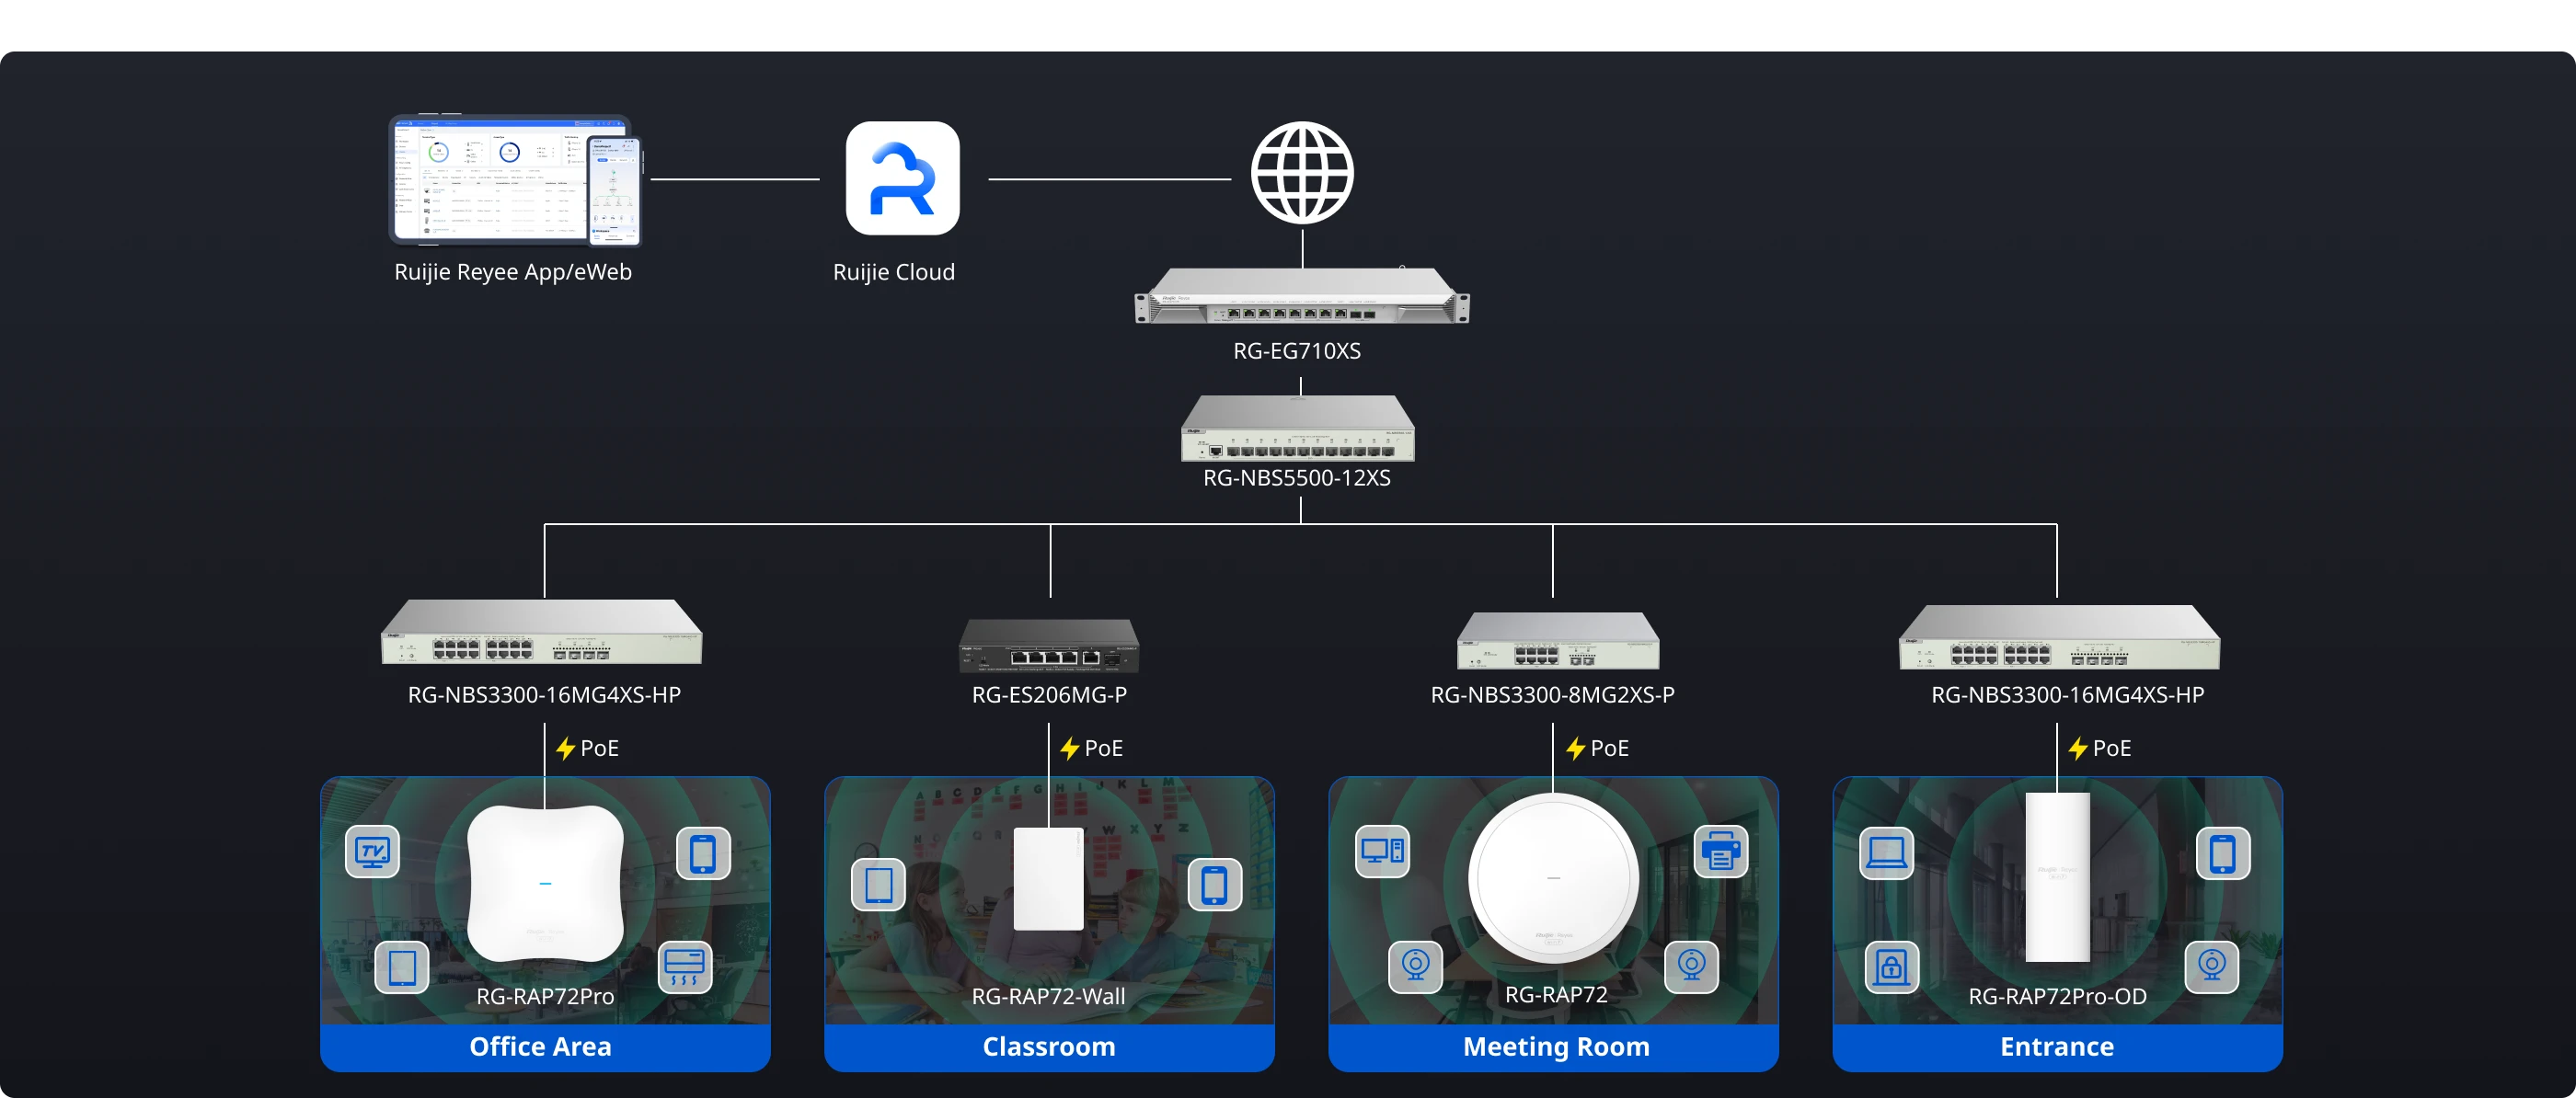Click the PoE lightning icon above Classroom

(1069, 748)
